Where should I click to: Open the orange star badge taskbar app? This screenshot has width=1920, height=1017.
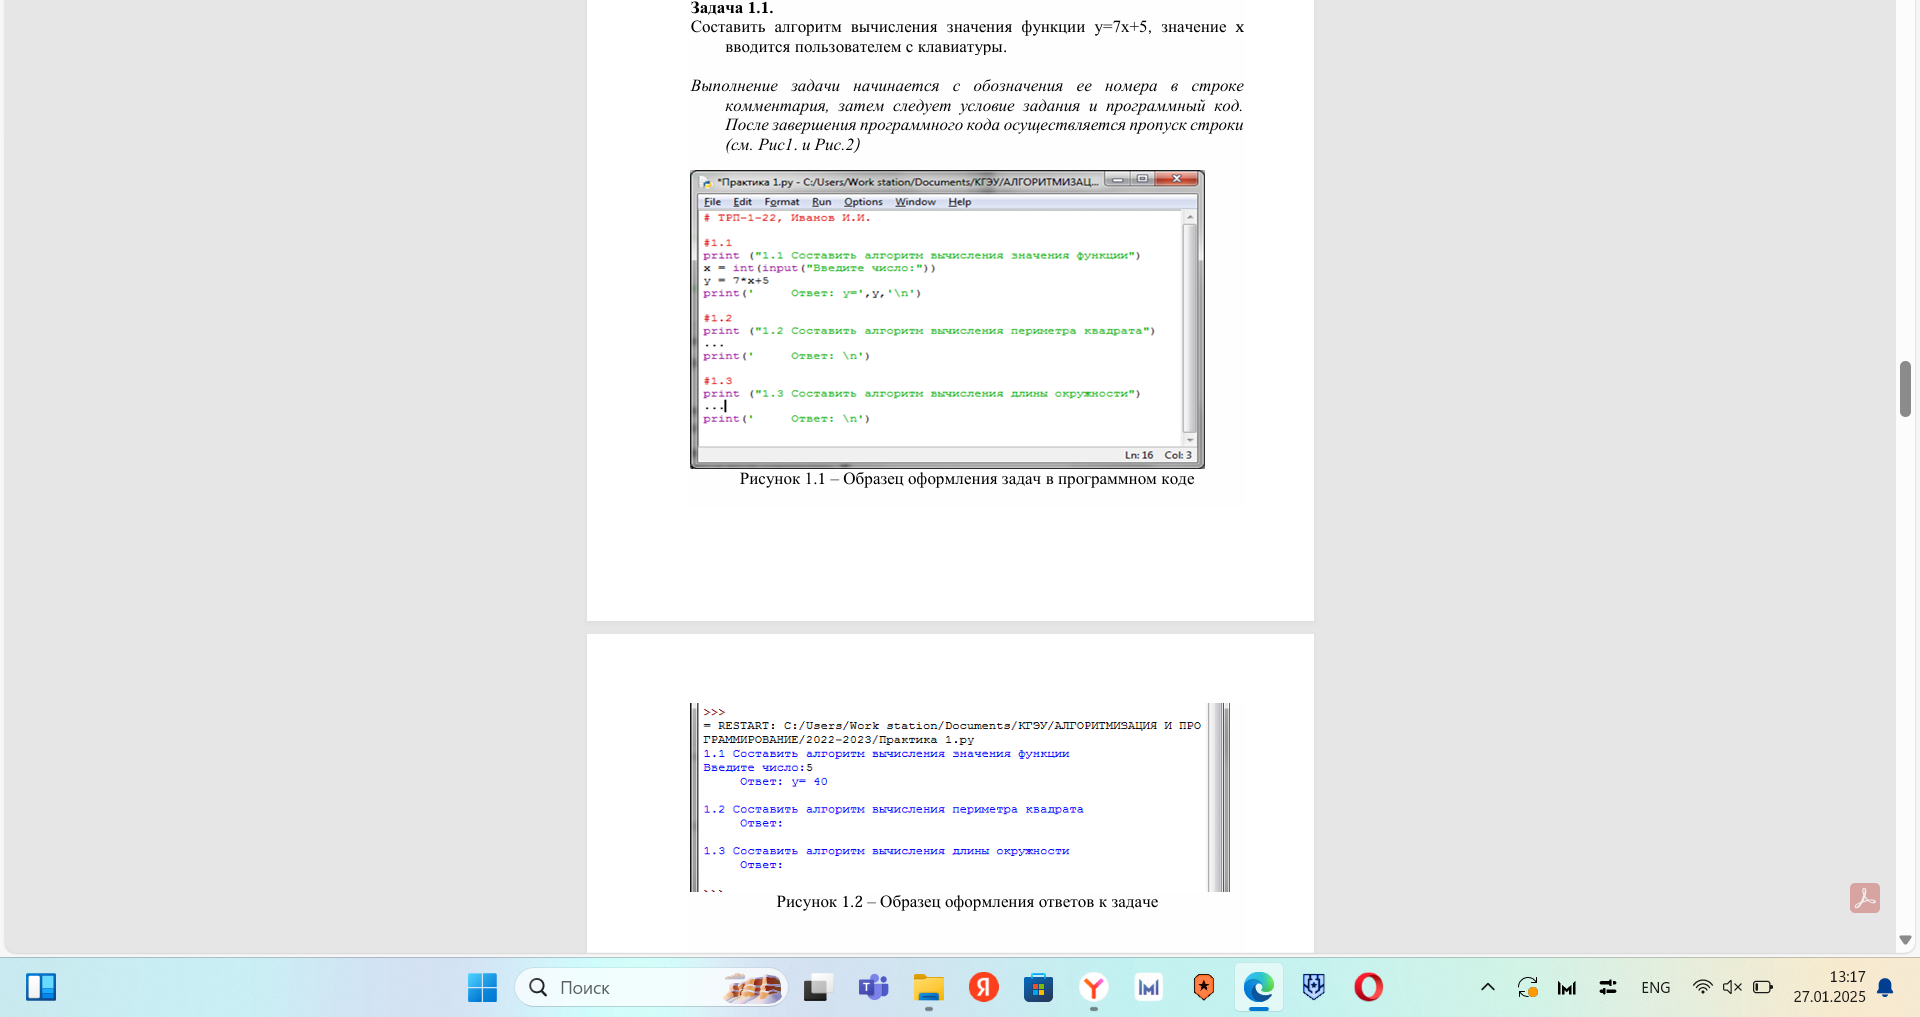1204,988
